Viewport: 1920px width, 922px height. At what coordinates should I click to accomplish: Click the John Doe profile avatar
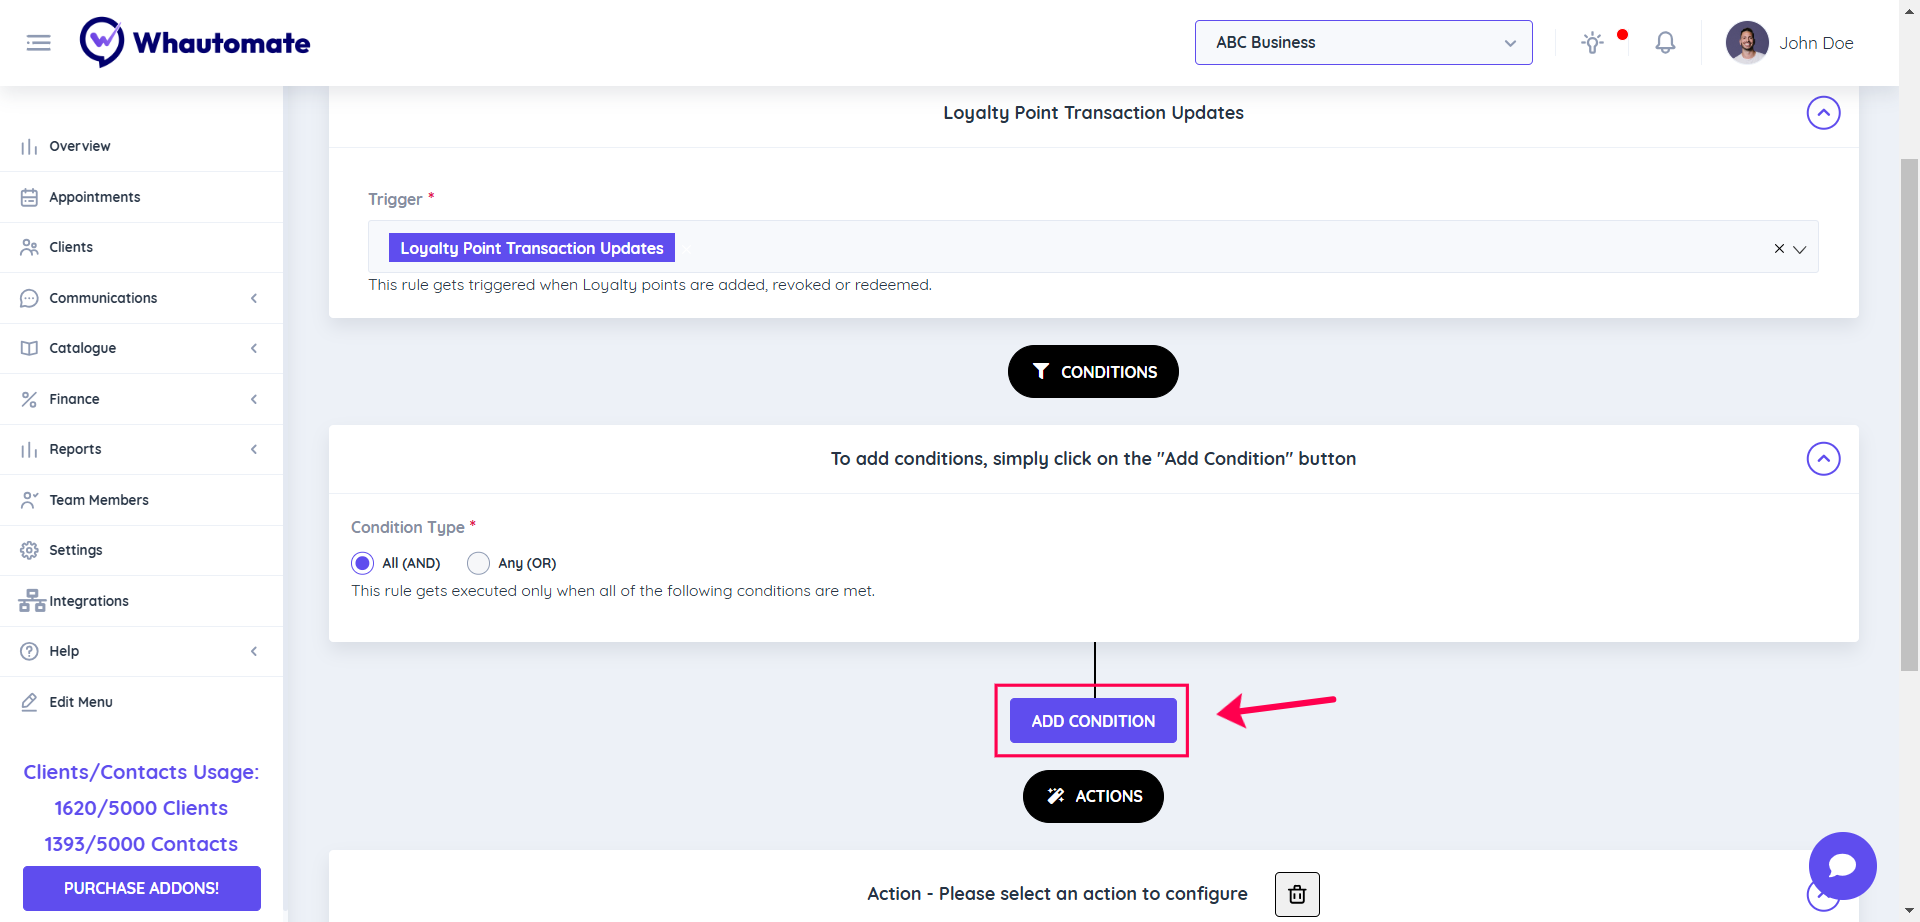pos(1746,43)
